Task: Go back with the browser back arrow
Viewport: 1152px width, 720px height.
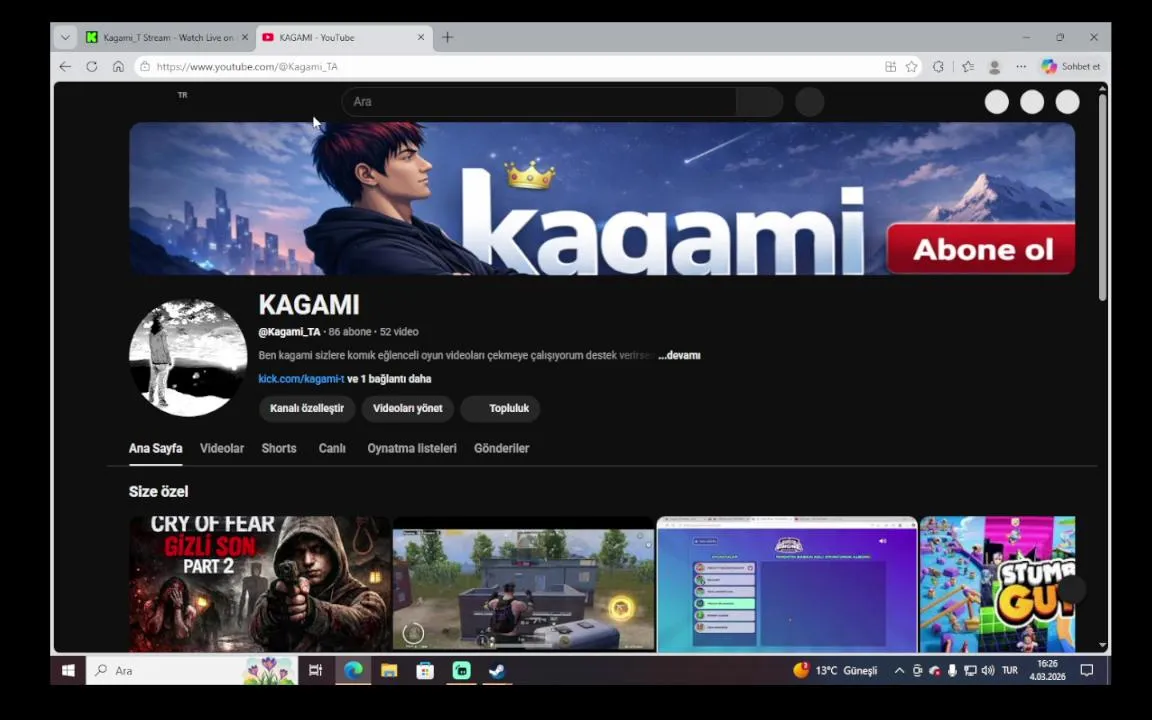Action: (65, 67)
